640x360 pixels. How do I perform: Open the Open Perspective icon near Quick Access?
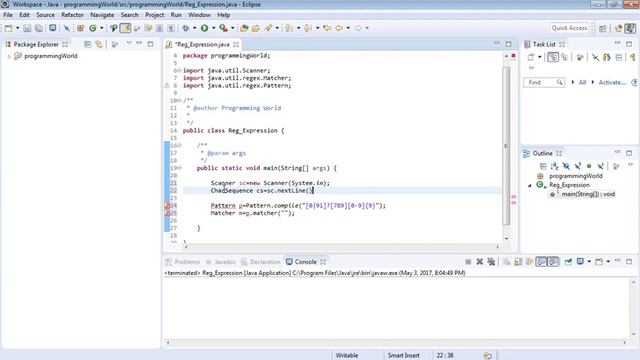[x=603, y=28]
